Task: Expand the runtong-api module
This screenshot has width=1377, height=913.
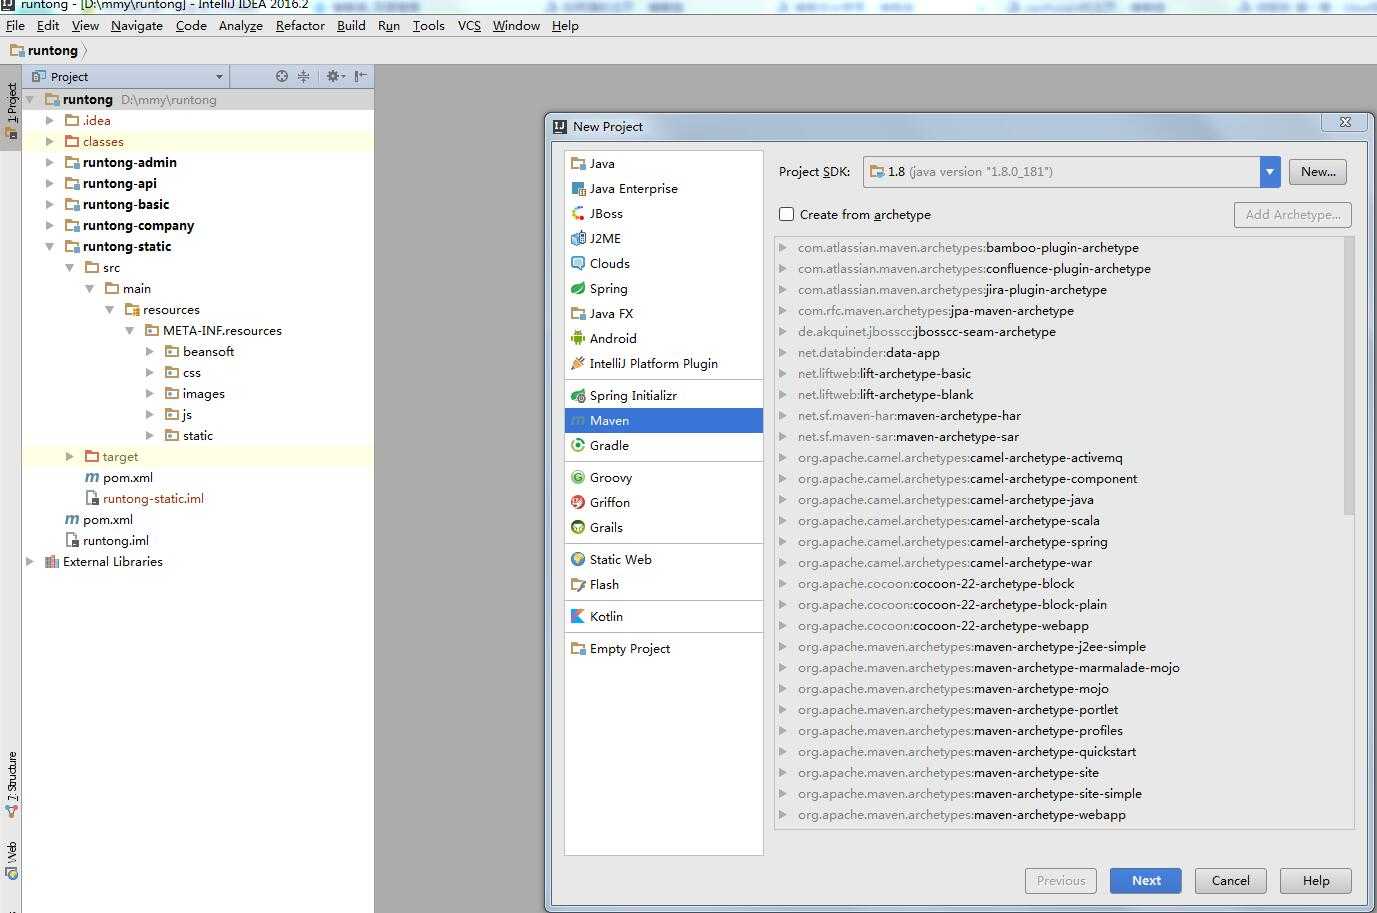Action: [50, 183]
